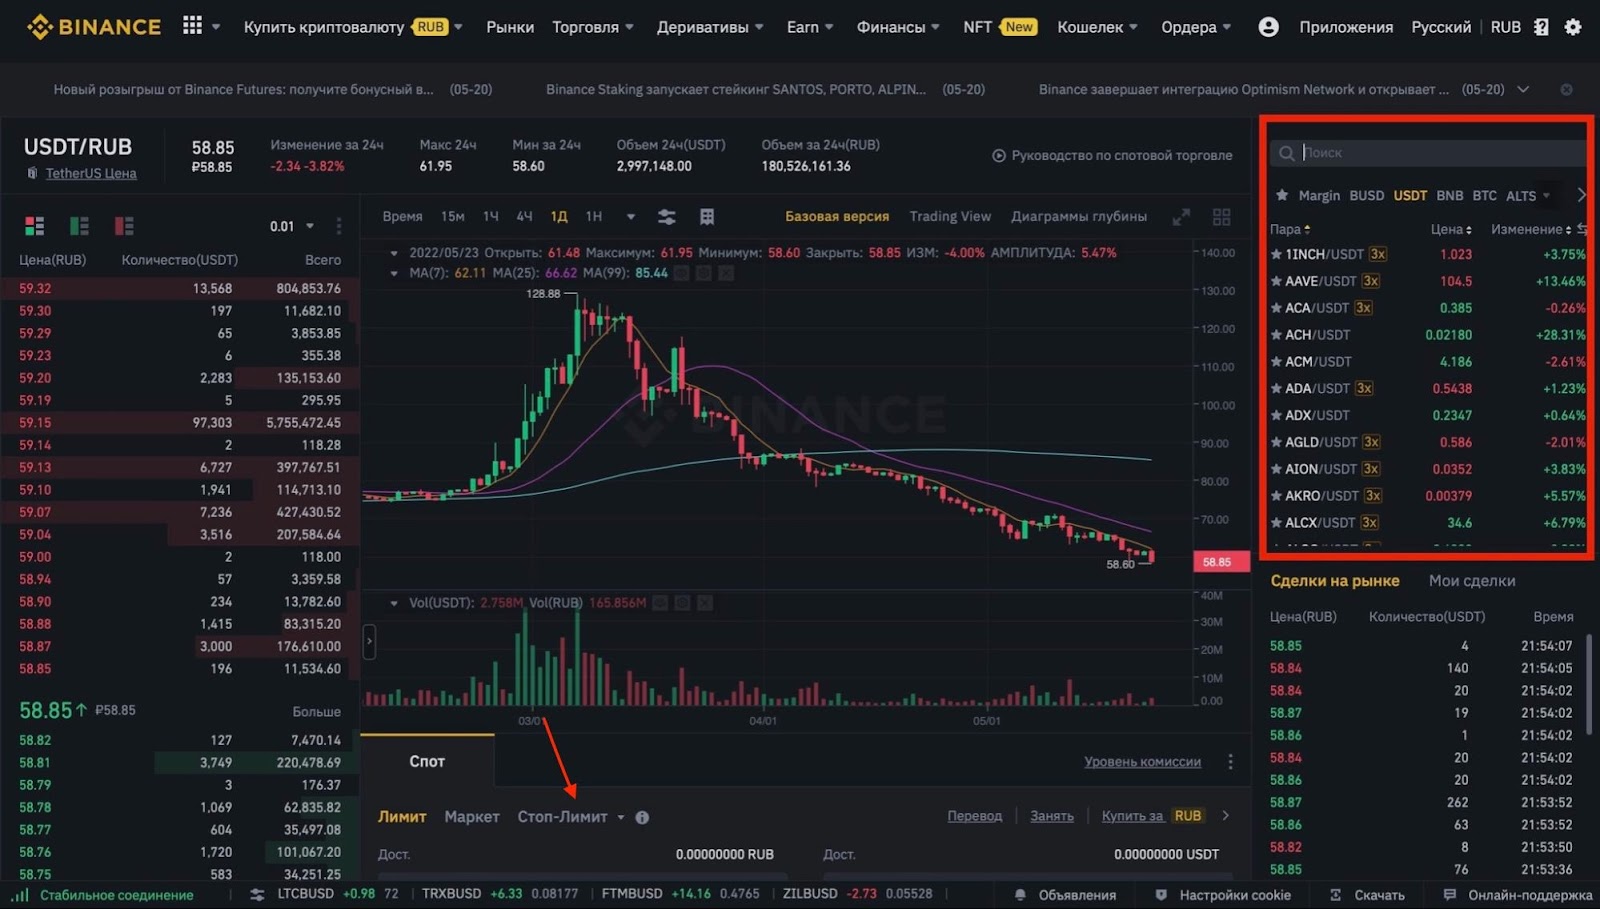Open the user profile icon

click(1269, 27)
